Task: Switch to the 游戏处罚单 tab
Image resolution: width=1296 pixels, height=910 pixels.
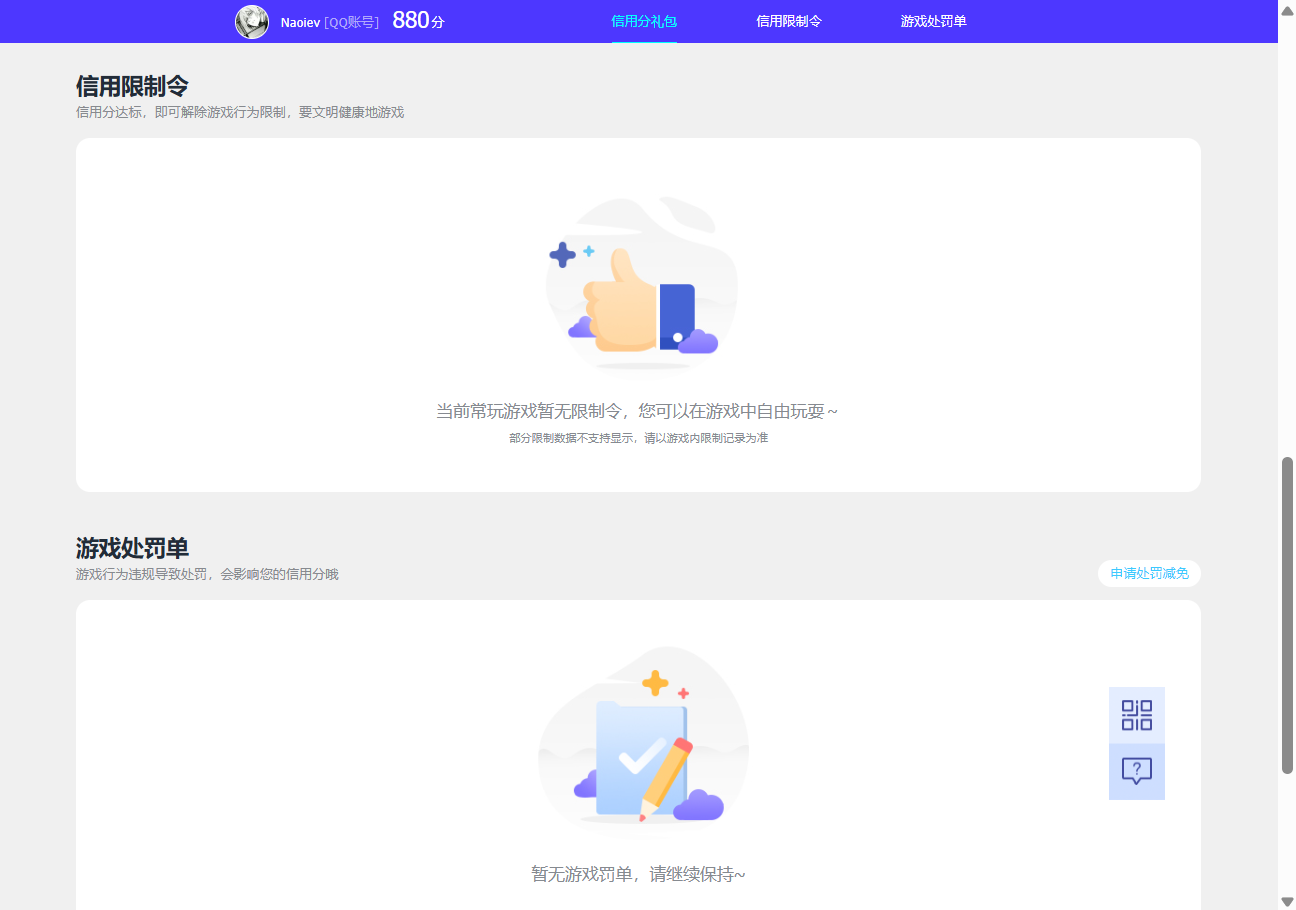Action: pyautogui.click(x=933, y=21)
